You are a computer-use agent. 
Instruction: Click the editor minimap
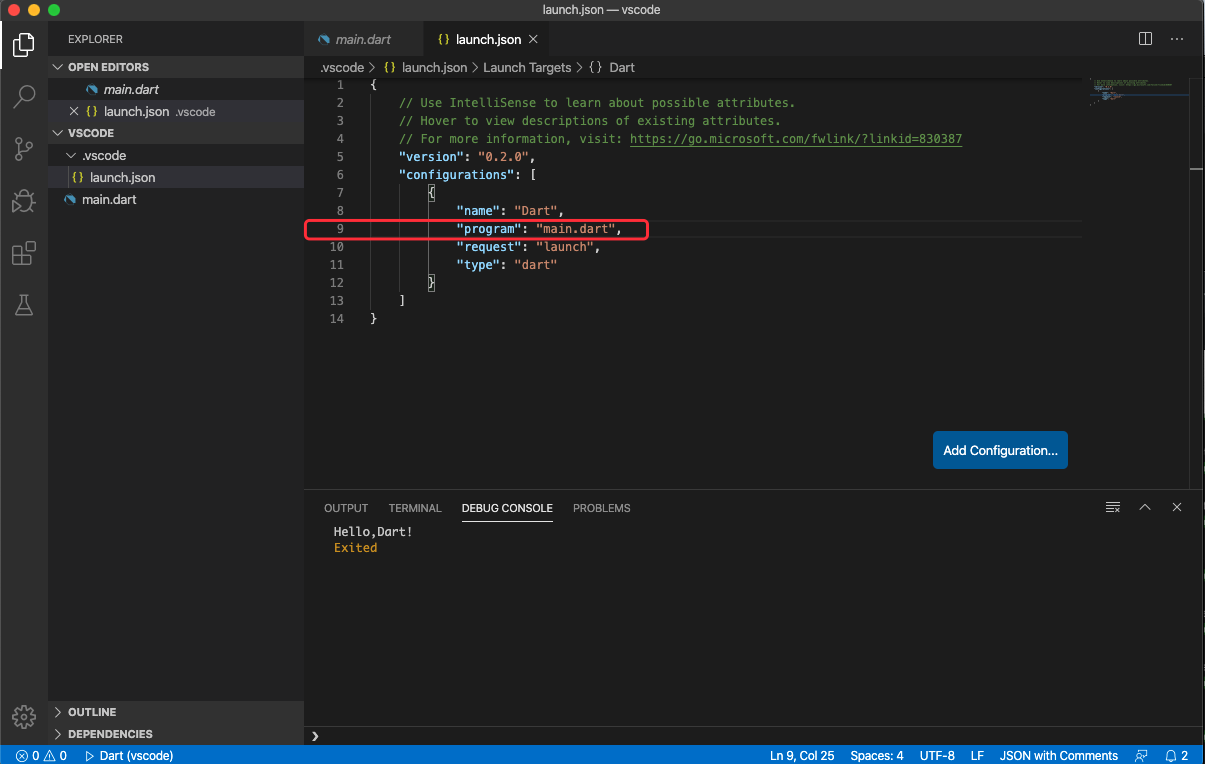[x=1137, y=92]
